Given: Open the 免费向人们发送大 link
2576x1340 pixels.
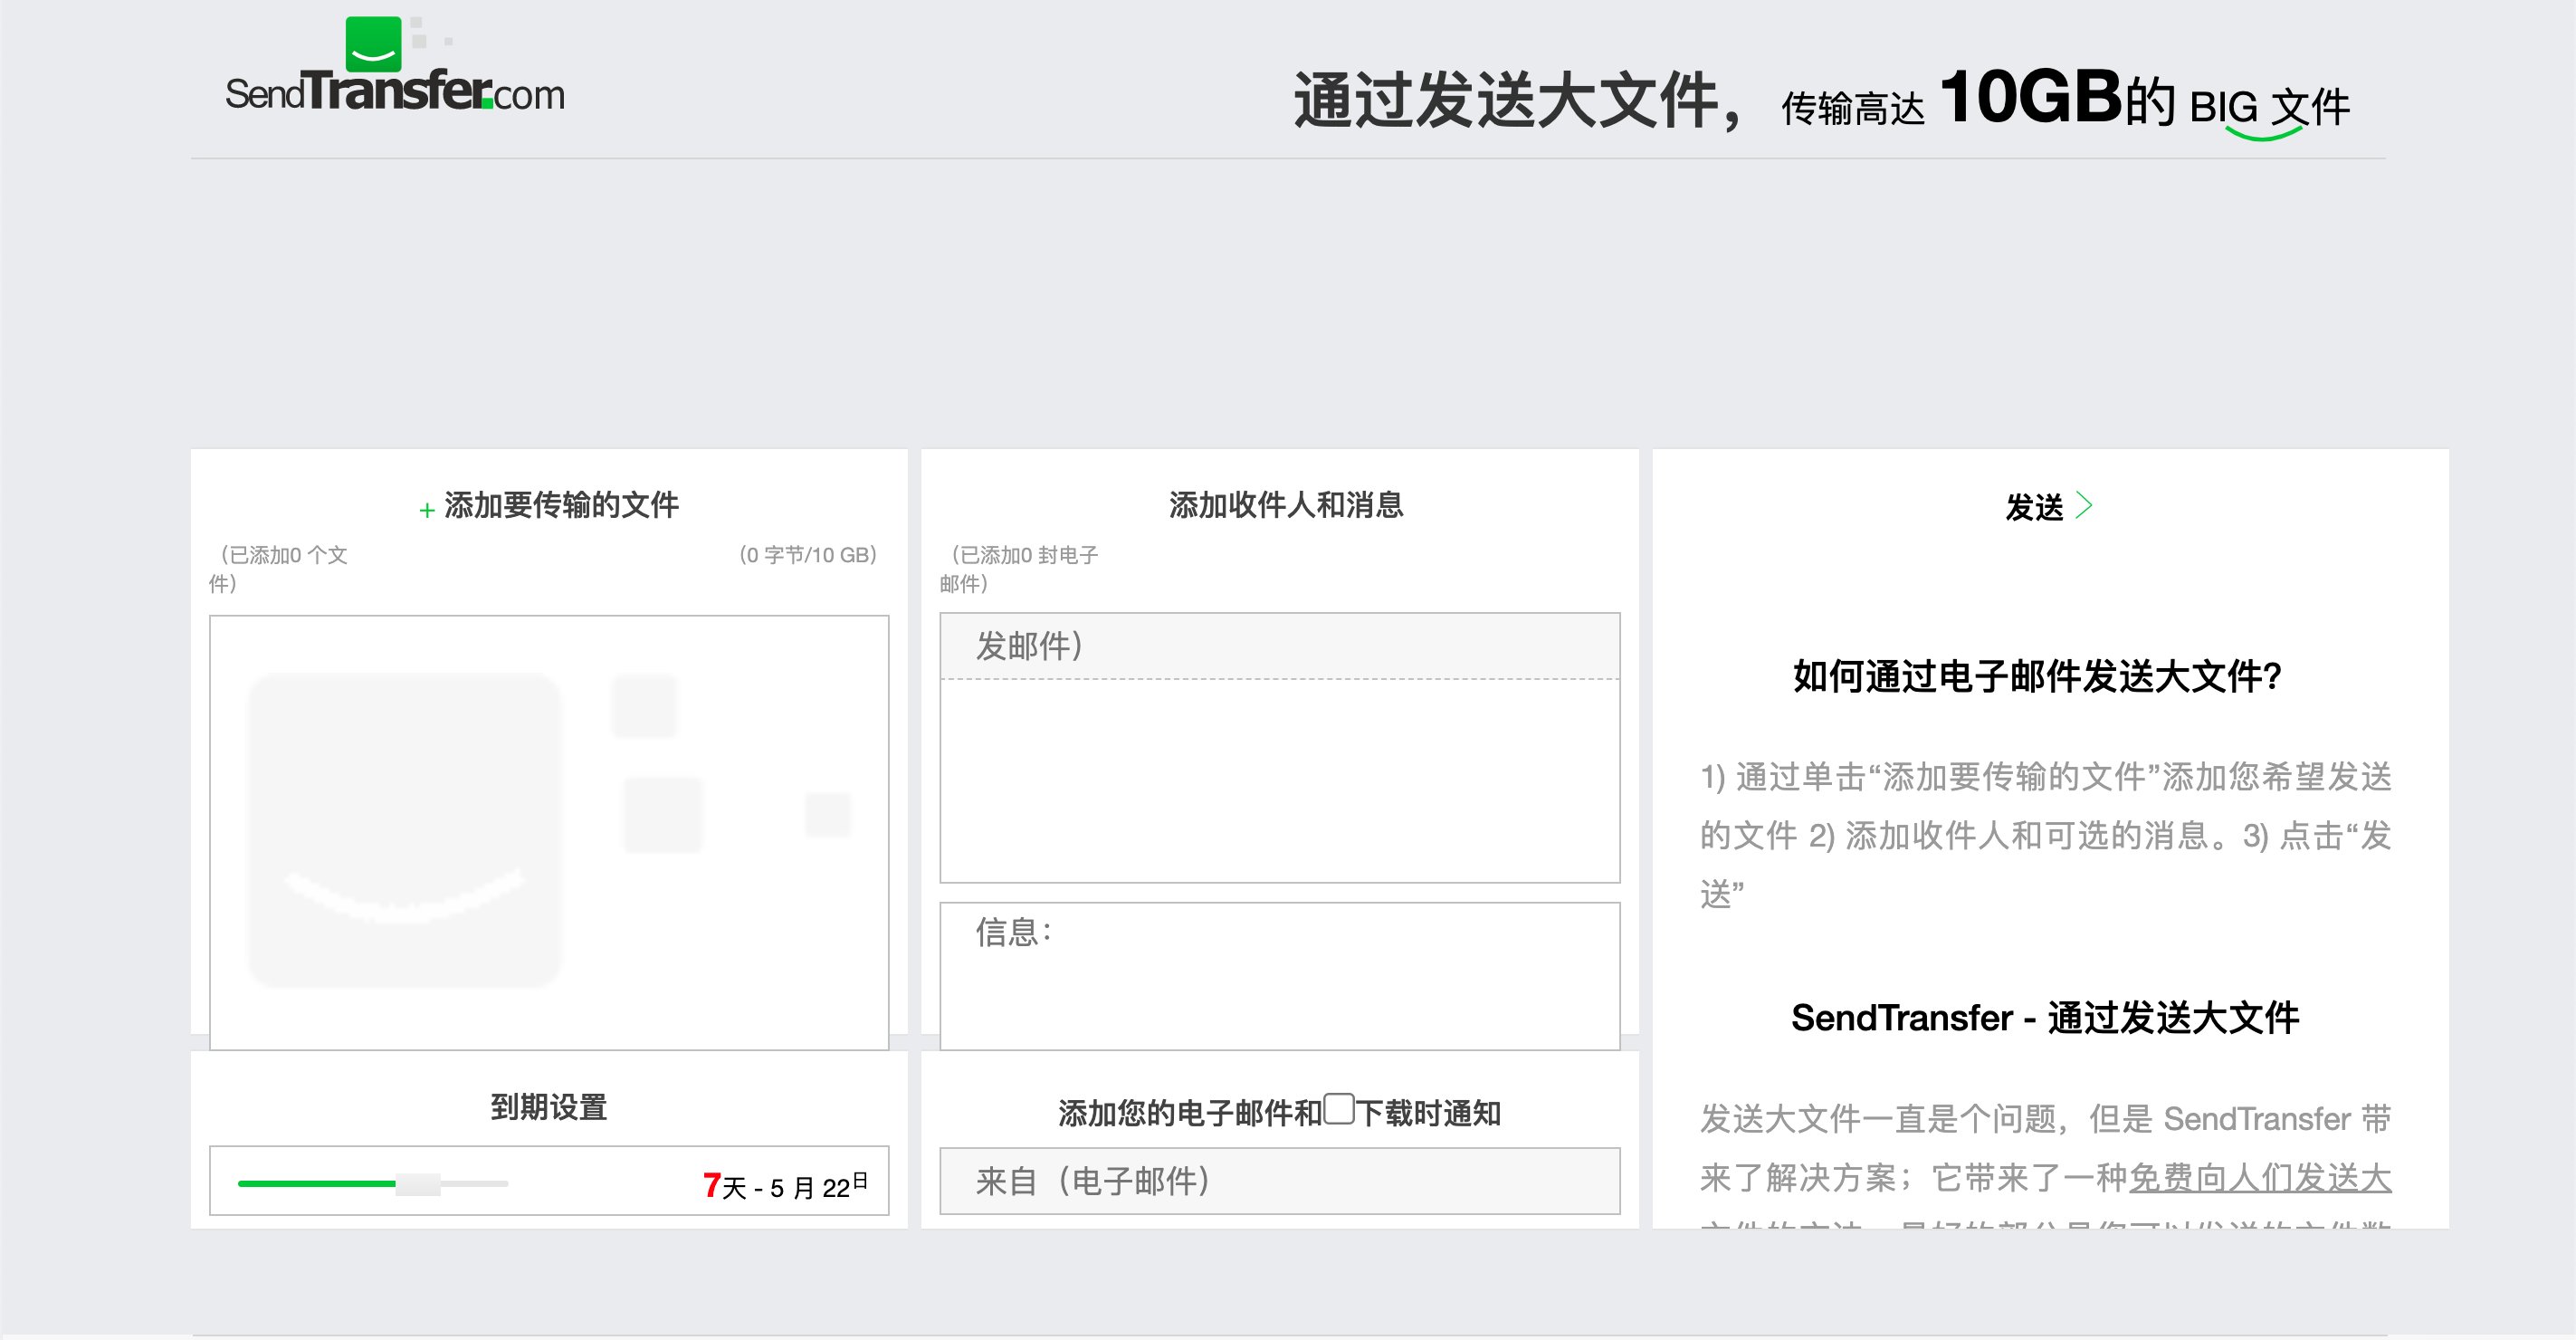Looking at the screenshot, I should click(x=2260, y=1178).
